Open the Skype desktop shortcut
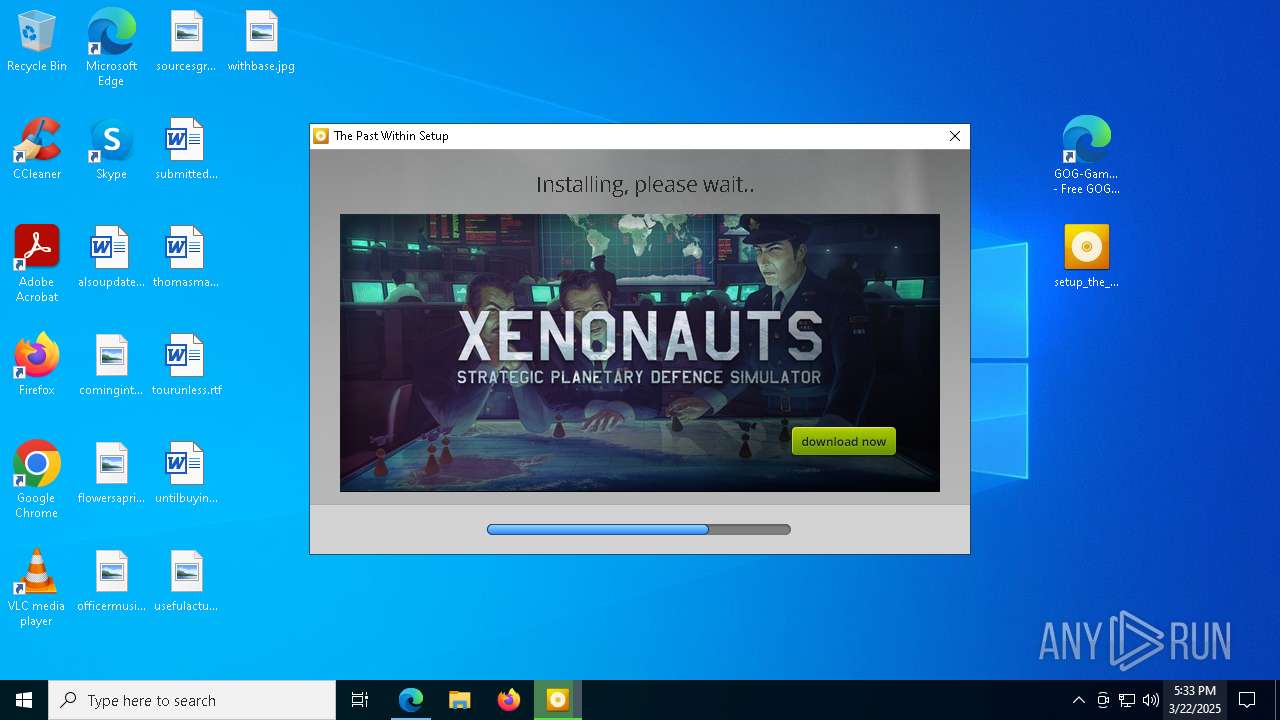This screenshot has height=720, width=1280. [111, 150]
